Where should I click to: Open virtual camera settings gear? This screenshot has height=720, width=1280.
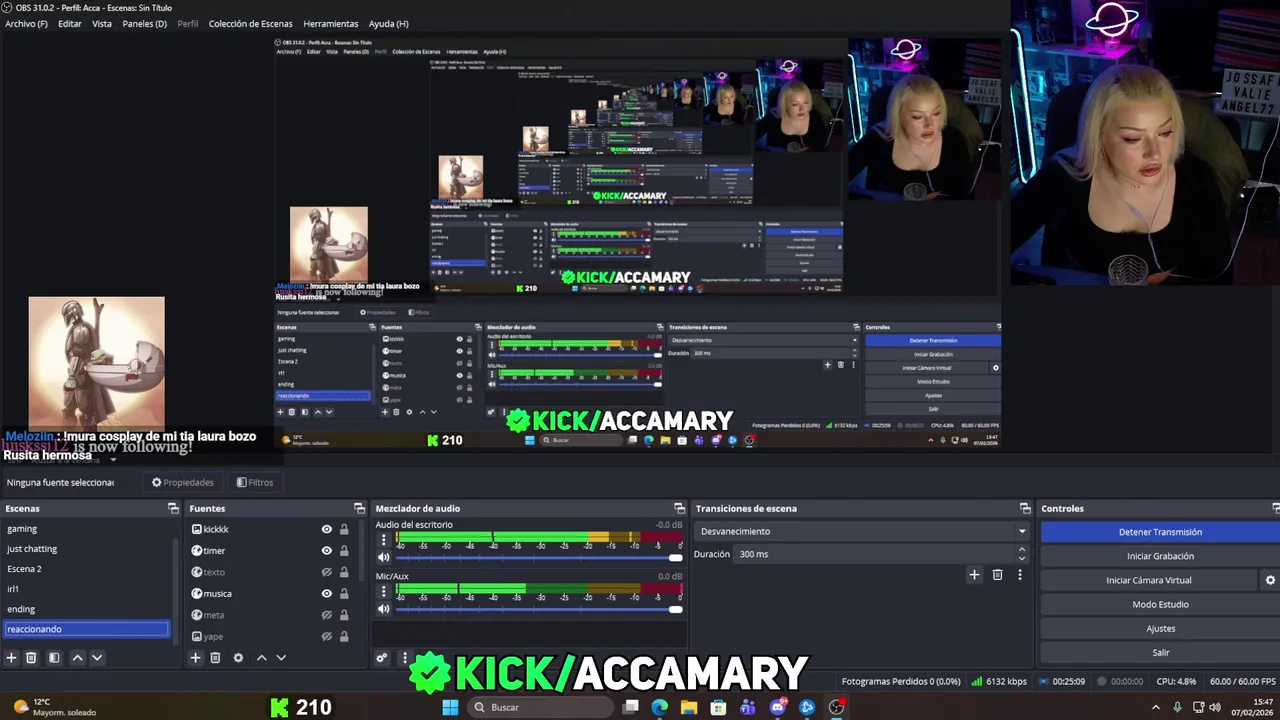pos(1271,580)
